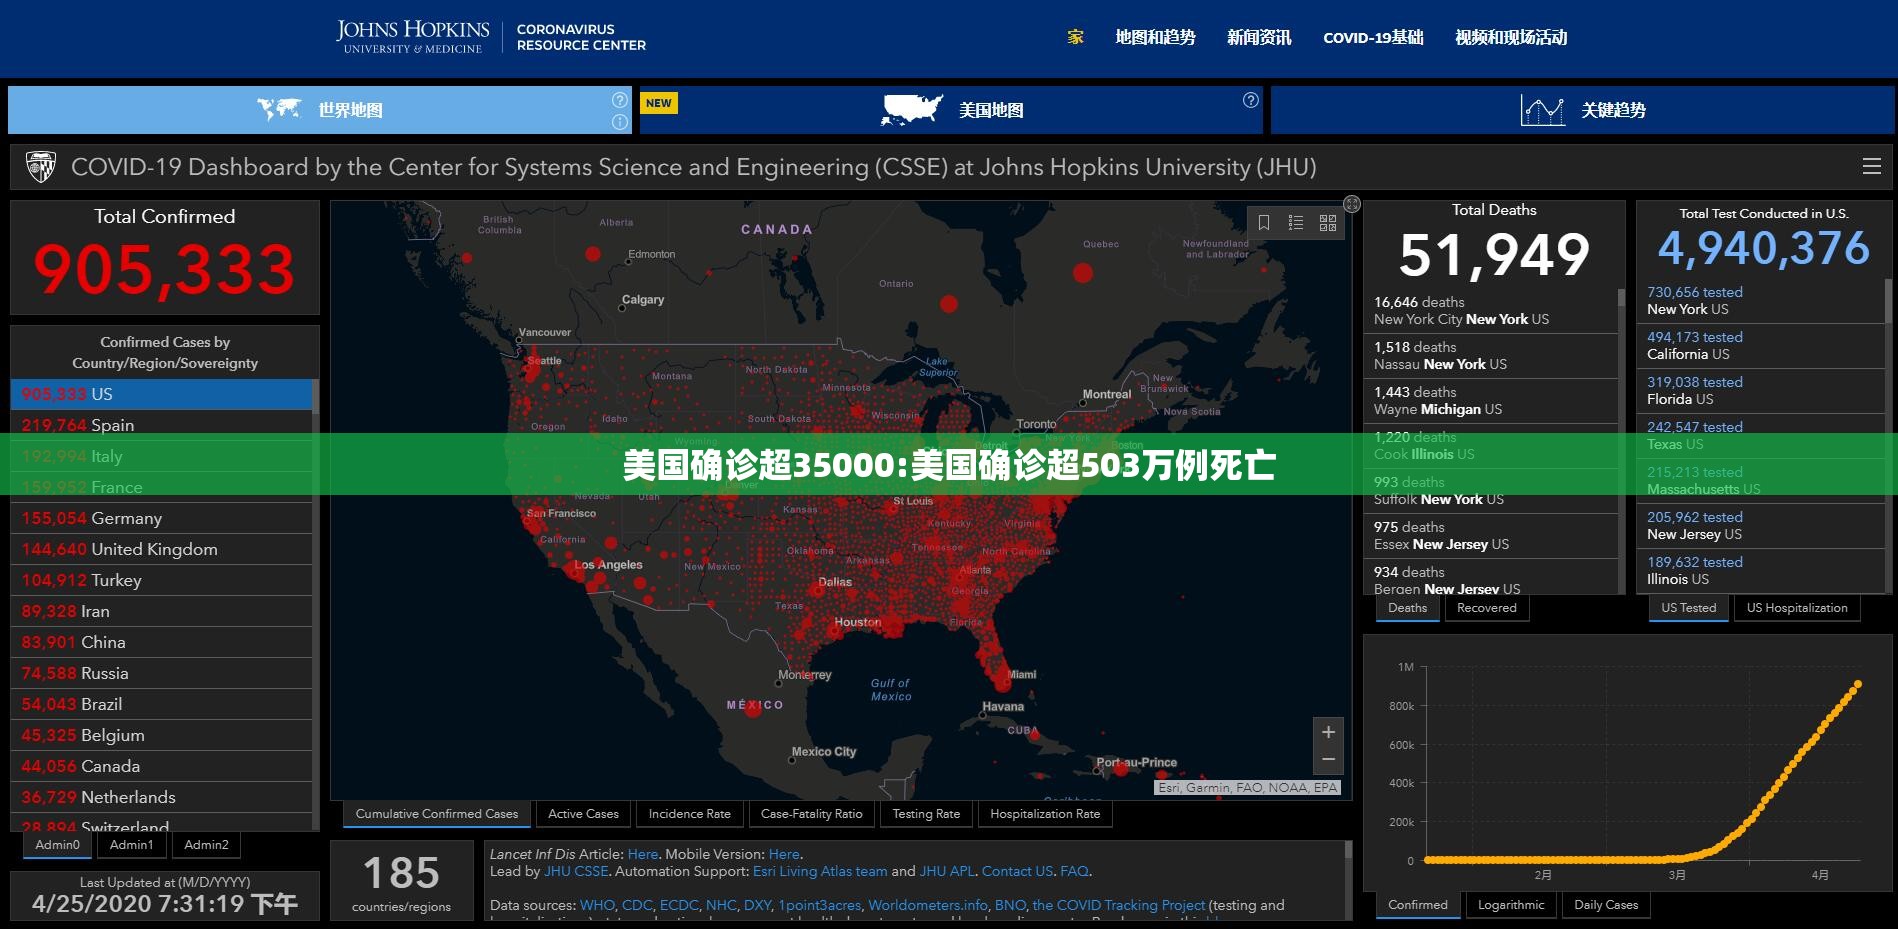
Task: Show the Recovered list tab
Action: click(x=1486, y=608)
